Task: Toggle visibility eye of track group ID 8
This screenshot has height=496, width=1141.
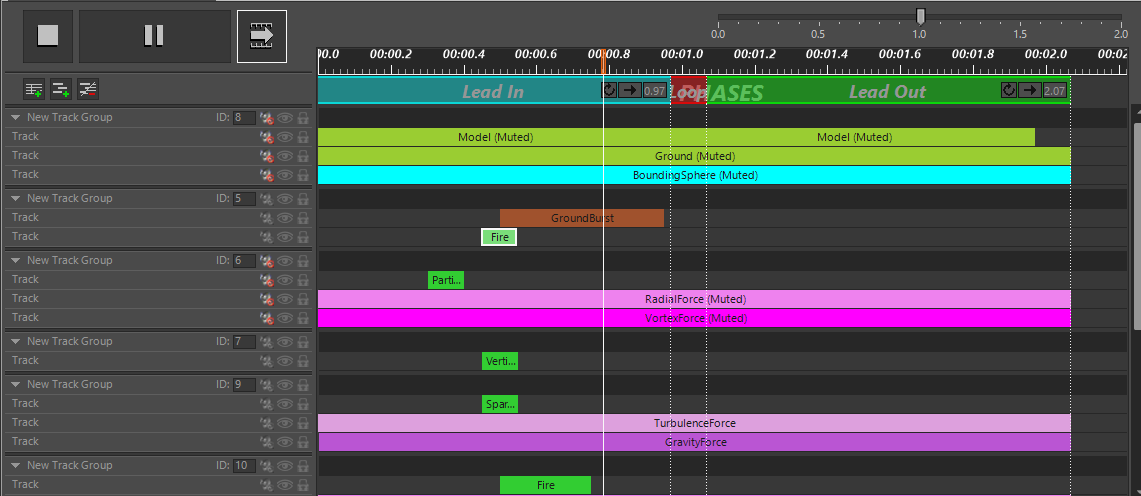Action: point(285,117)
